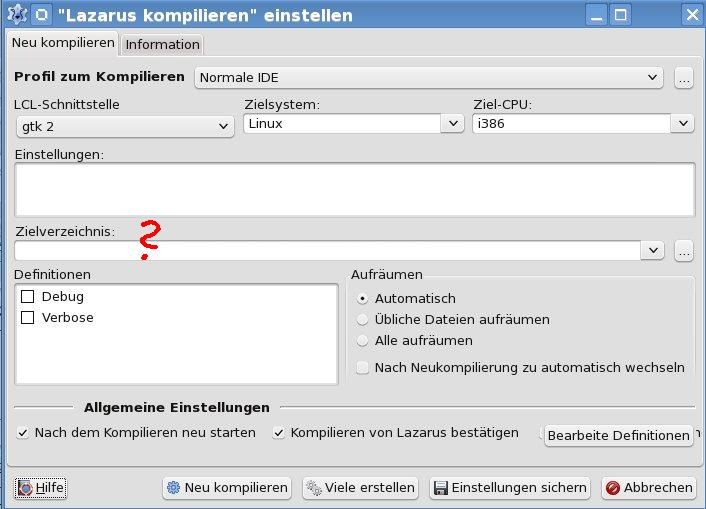Switch to the Information tab
The width and height of the screenshot is (706, 509).
(162, 44)
